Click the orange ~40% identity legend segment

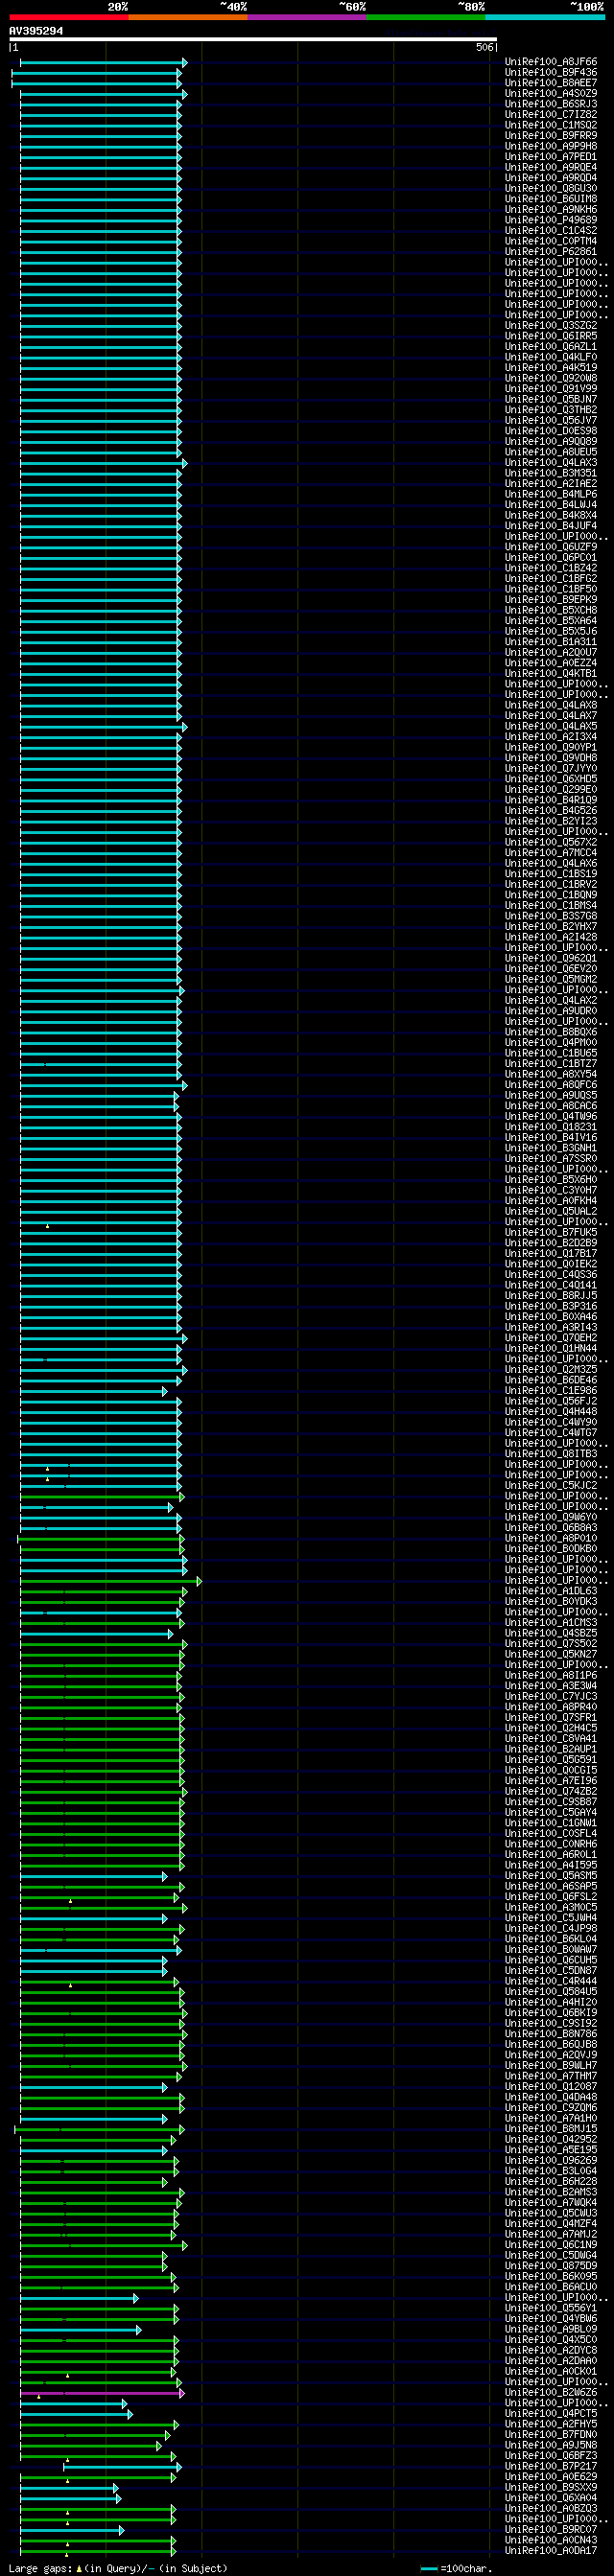tap(187, 17)
